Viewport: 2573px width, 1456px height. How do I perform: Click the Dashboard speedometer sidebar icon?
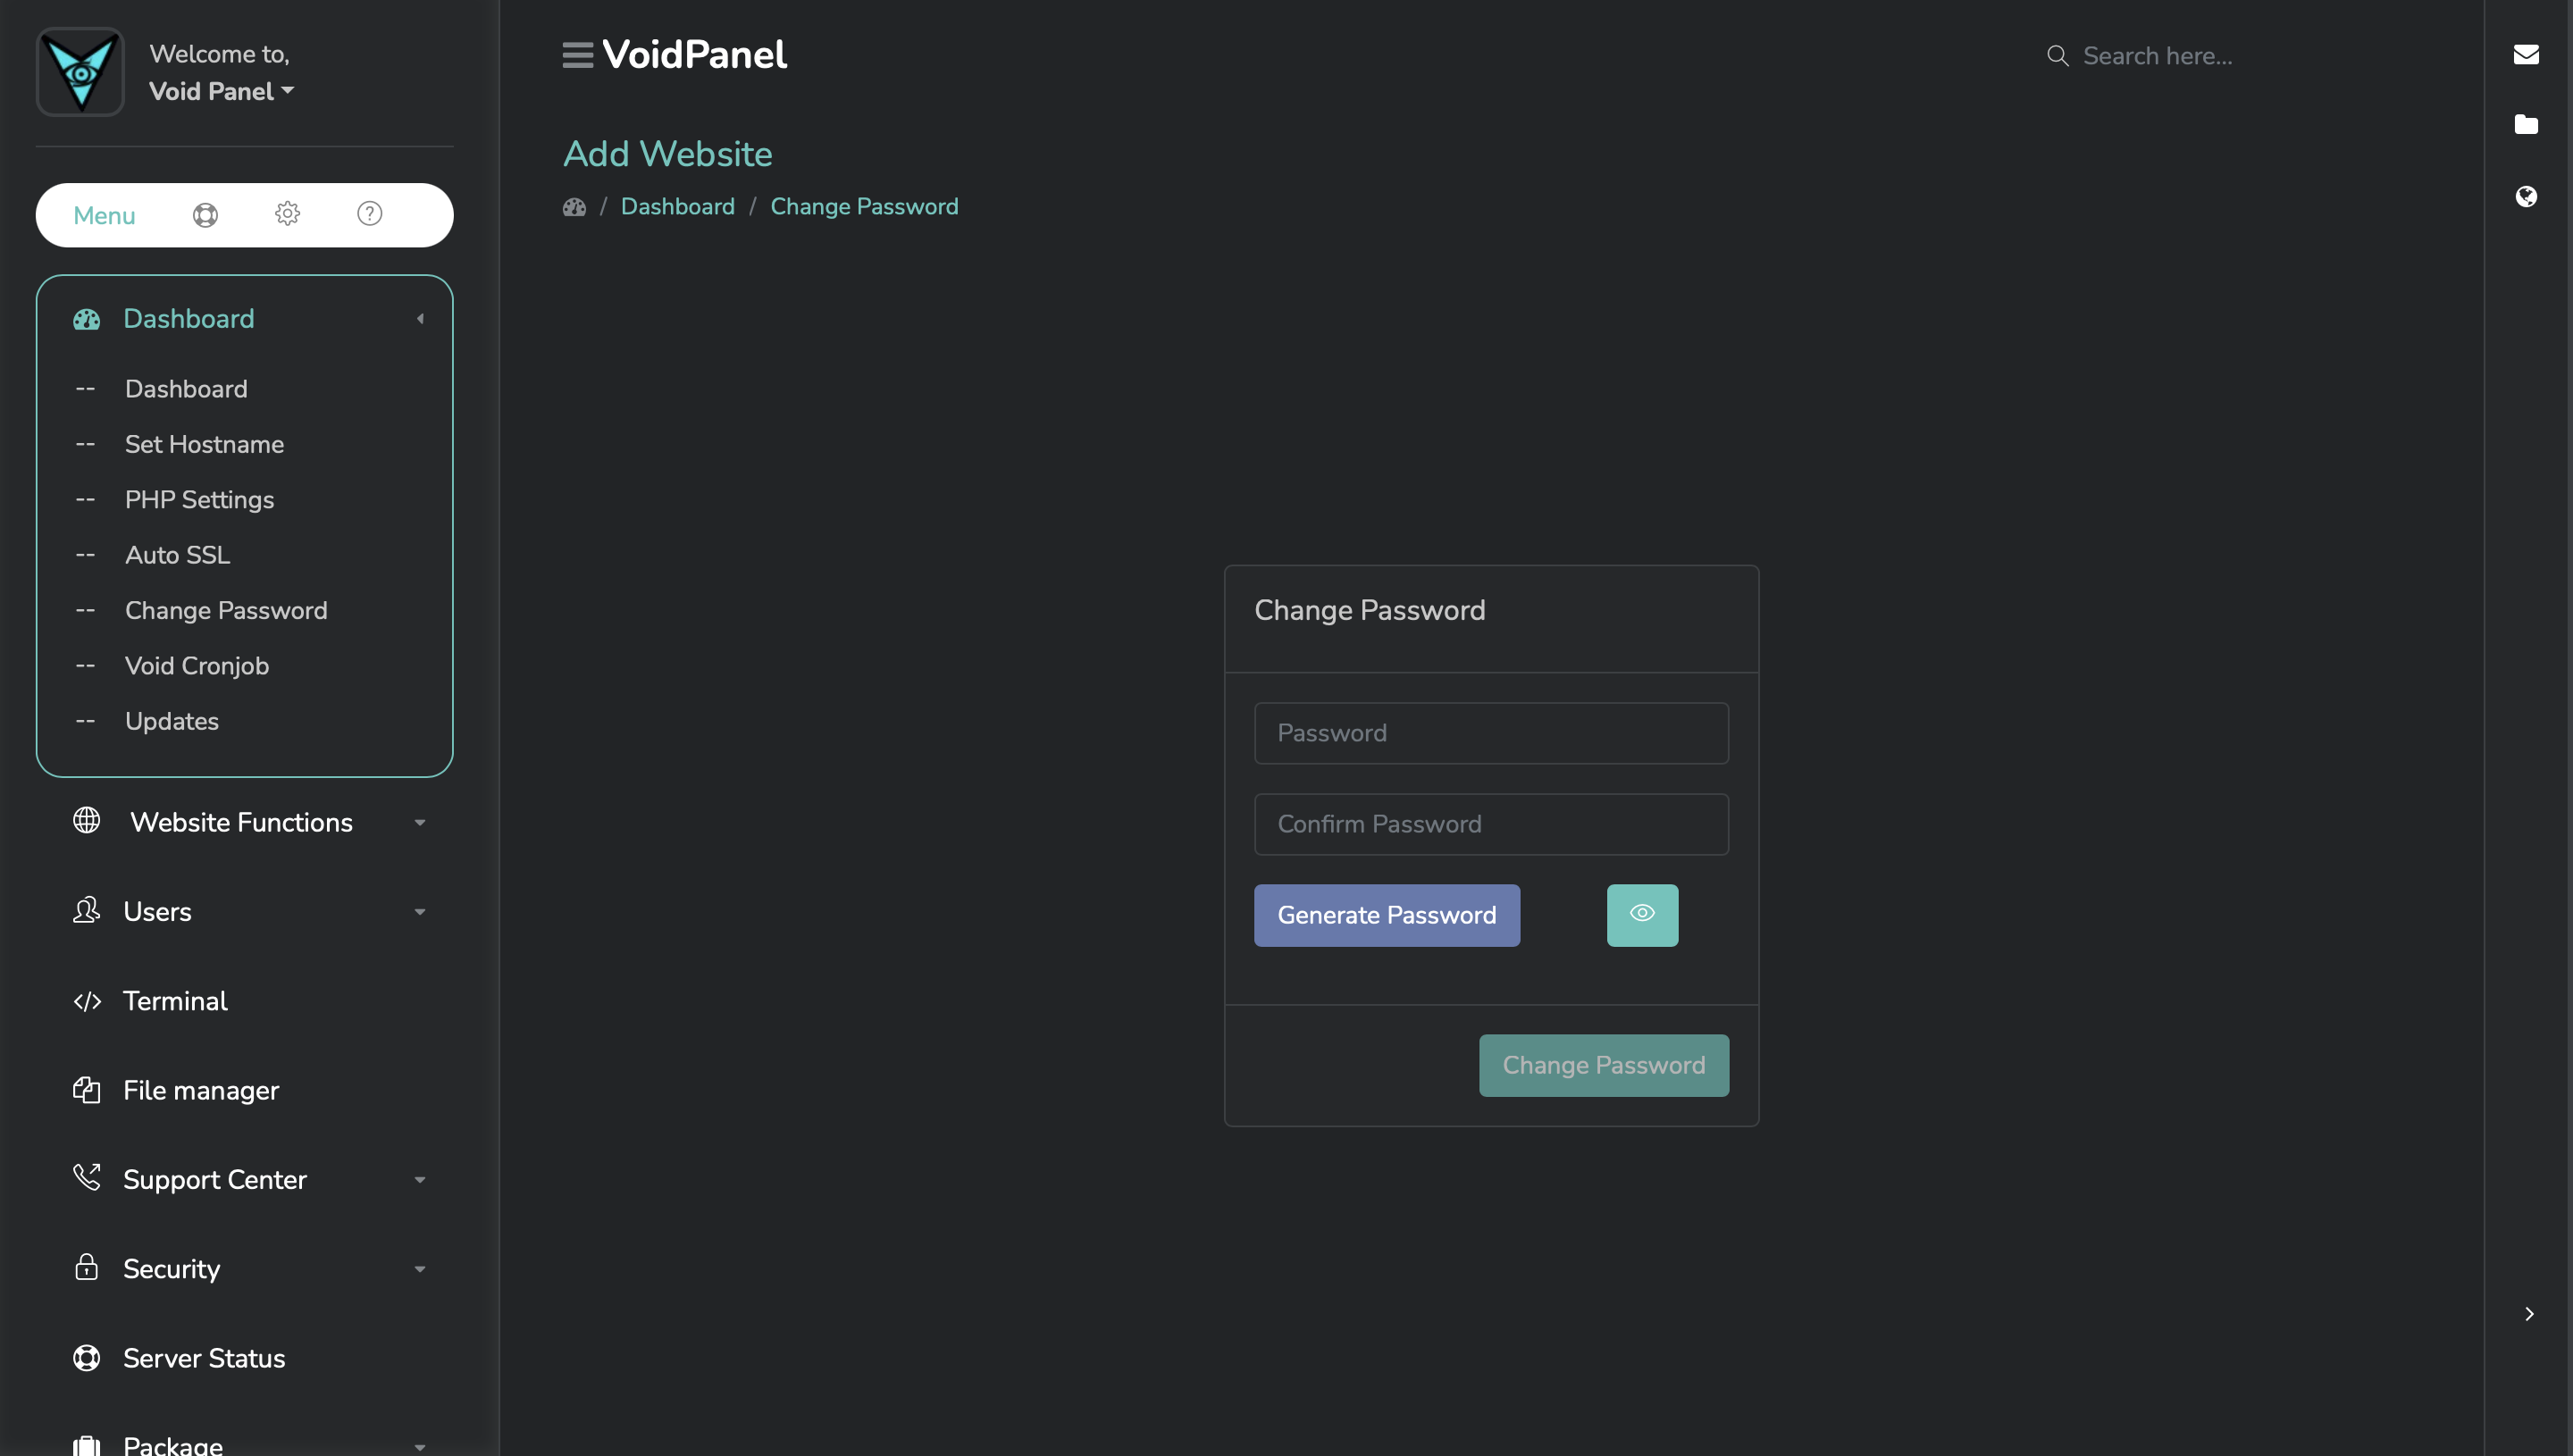tap(86, 319)
